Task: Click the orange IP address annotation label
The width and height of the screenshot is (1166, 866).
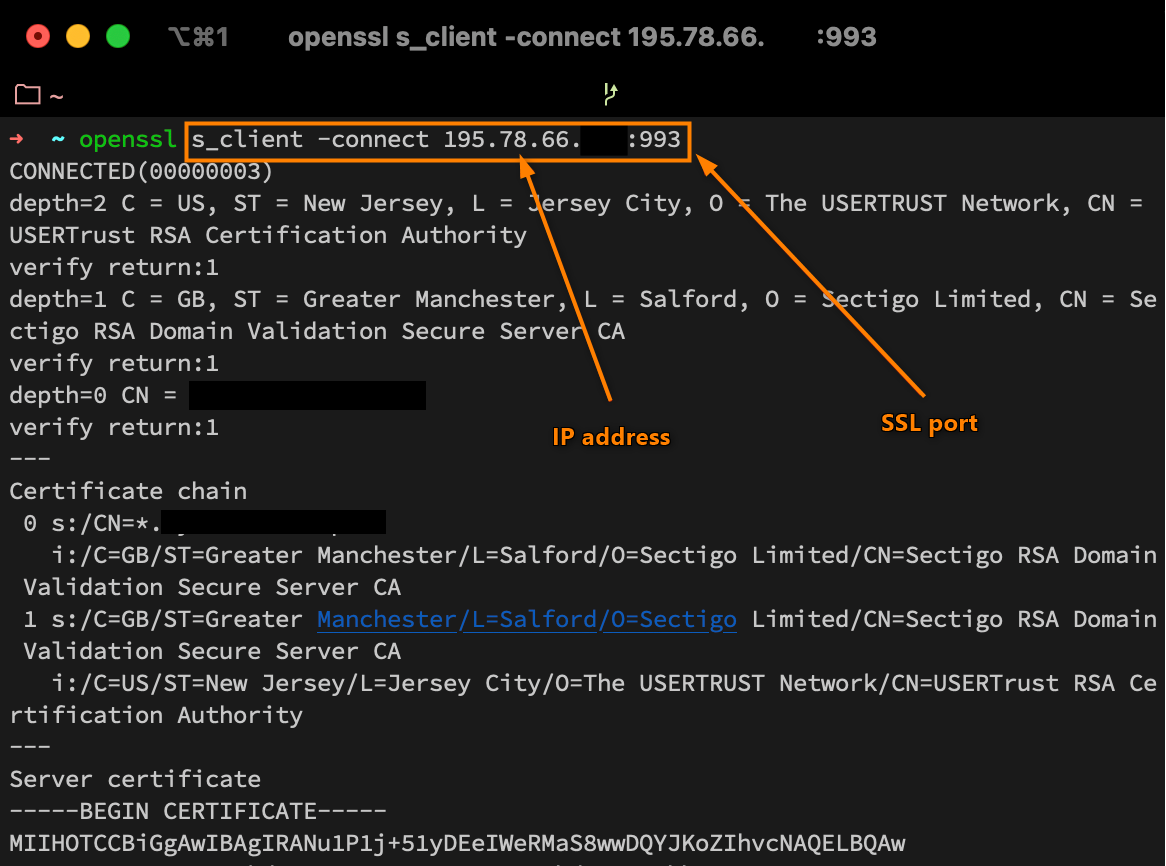Action: click(611, 437)
